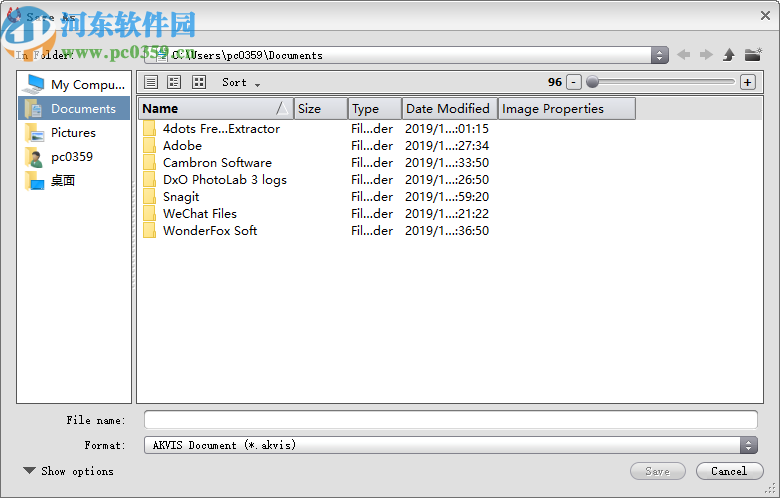Select the DxO PhotoLab 3 logs folder
780x498 pixels.
click(224, 180)
